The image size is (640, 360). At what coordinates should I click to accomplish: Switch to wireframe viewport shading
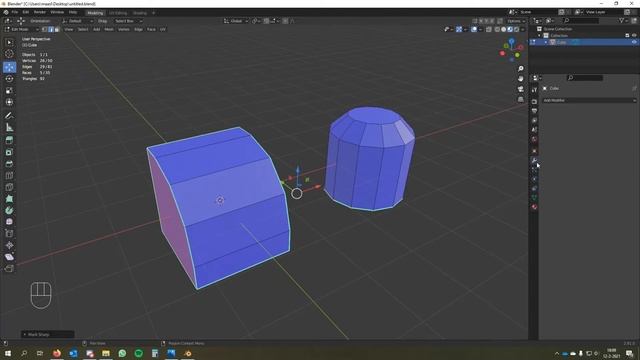click(x=497, y=29)
